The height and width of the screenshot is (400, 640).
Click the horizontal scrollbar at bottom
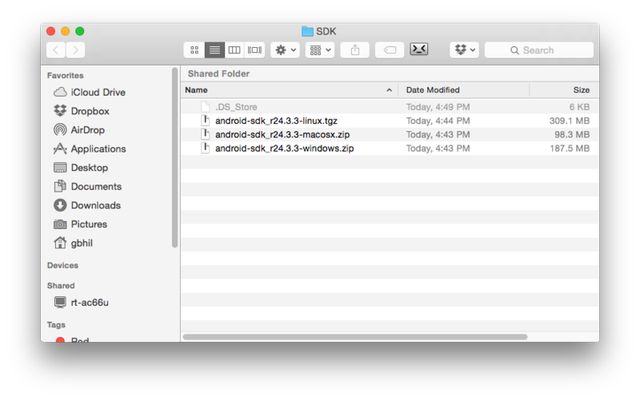[x=355, y=337]
